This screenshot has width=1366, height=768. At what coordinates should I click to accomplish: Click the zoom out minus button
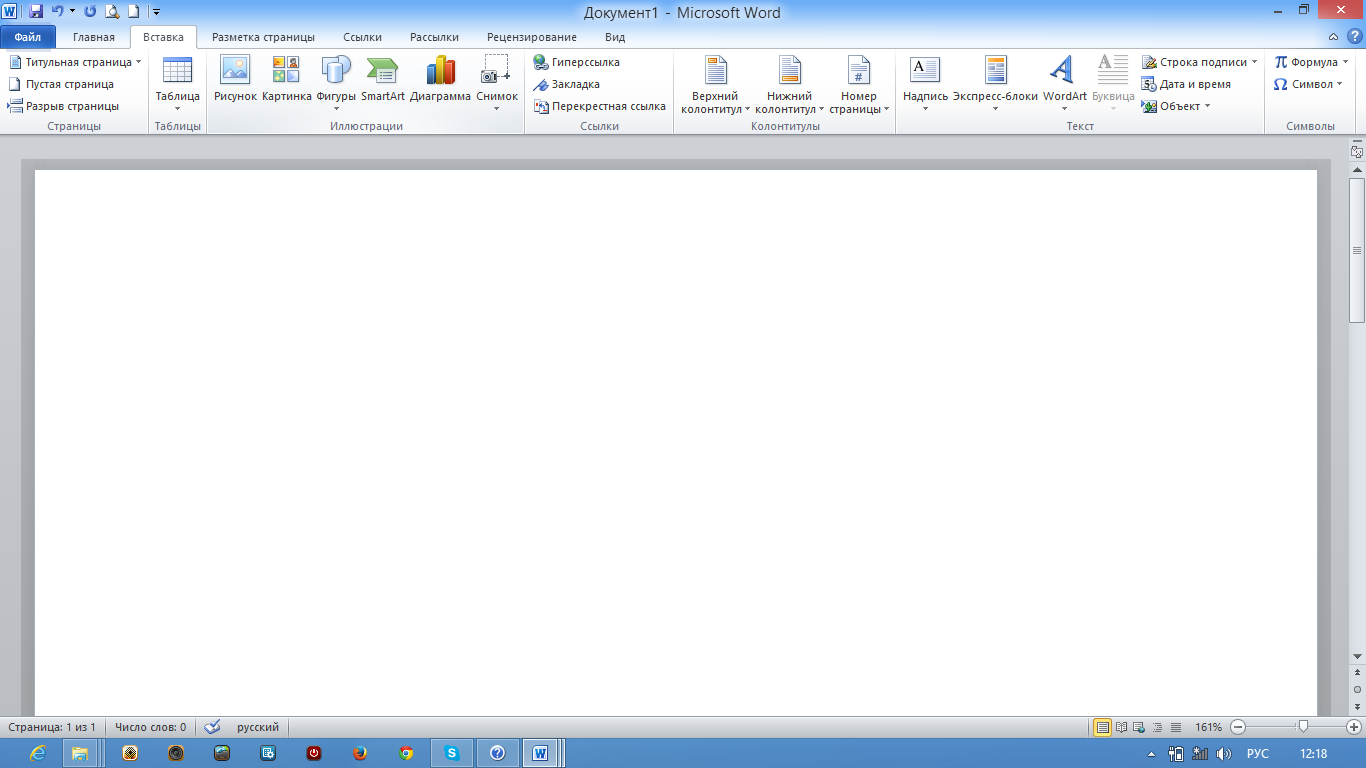tap(1238, 727)
